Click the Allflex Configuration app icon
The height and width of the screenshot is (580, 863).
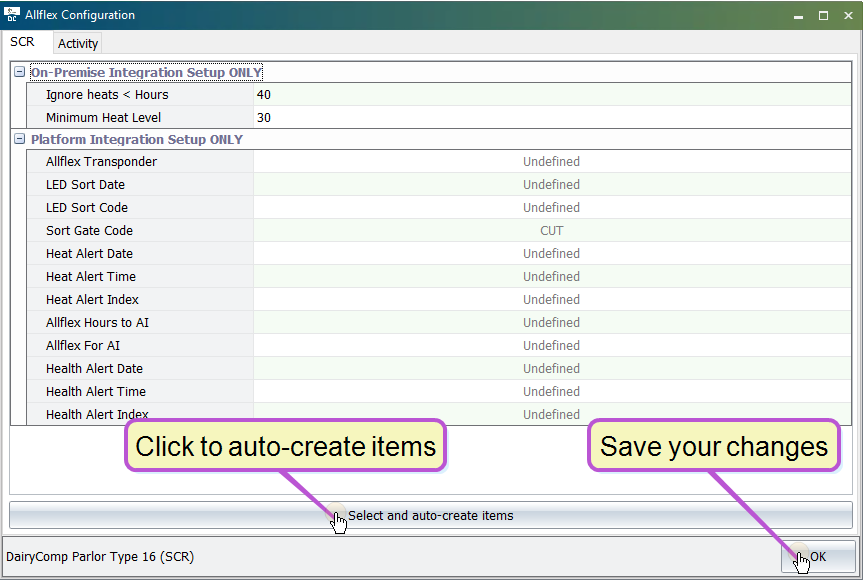11,15
